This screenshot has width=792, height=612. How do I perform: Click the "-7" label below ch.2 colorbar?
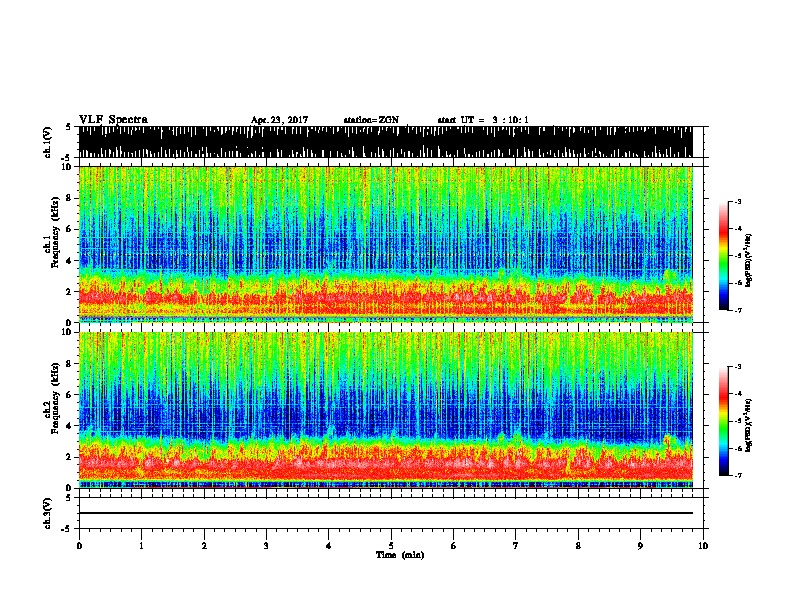pyautogui.click(x=738, y=475)
